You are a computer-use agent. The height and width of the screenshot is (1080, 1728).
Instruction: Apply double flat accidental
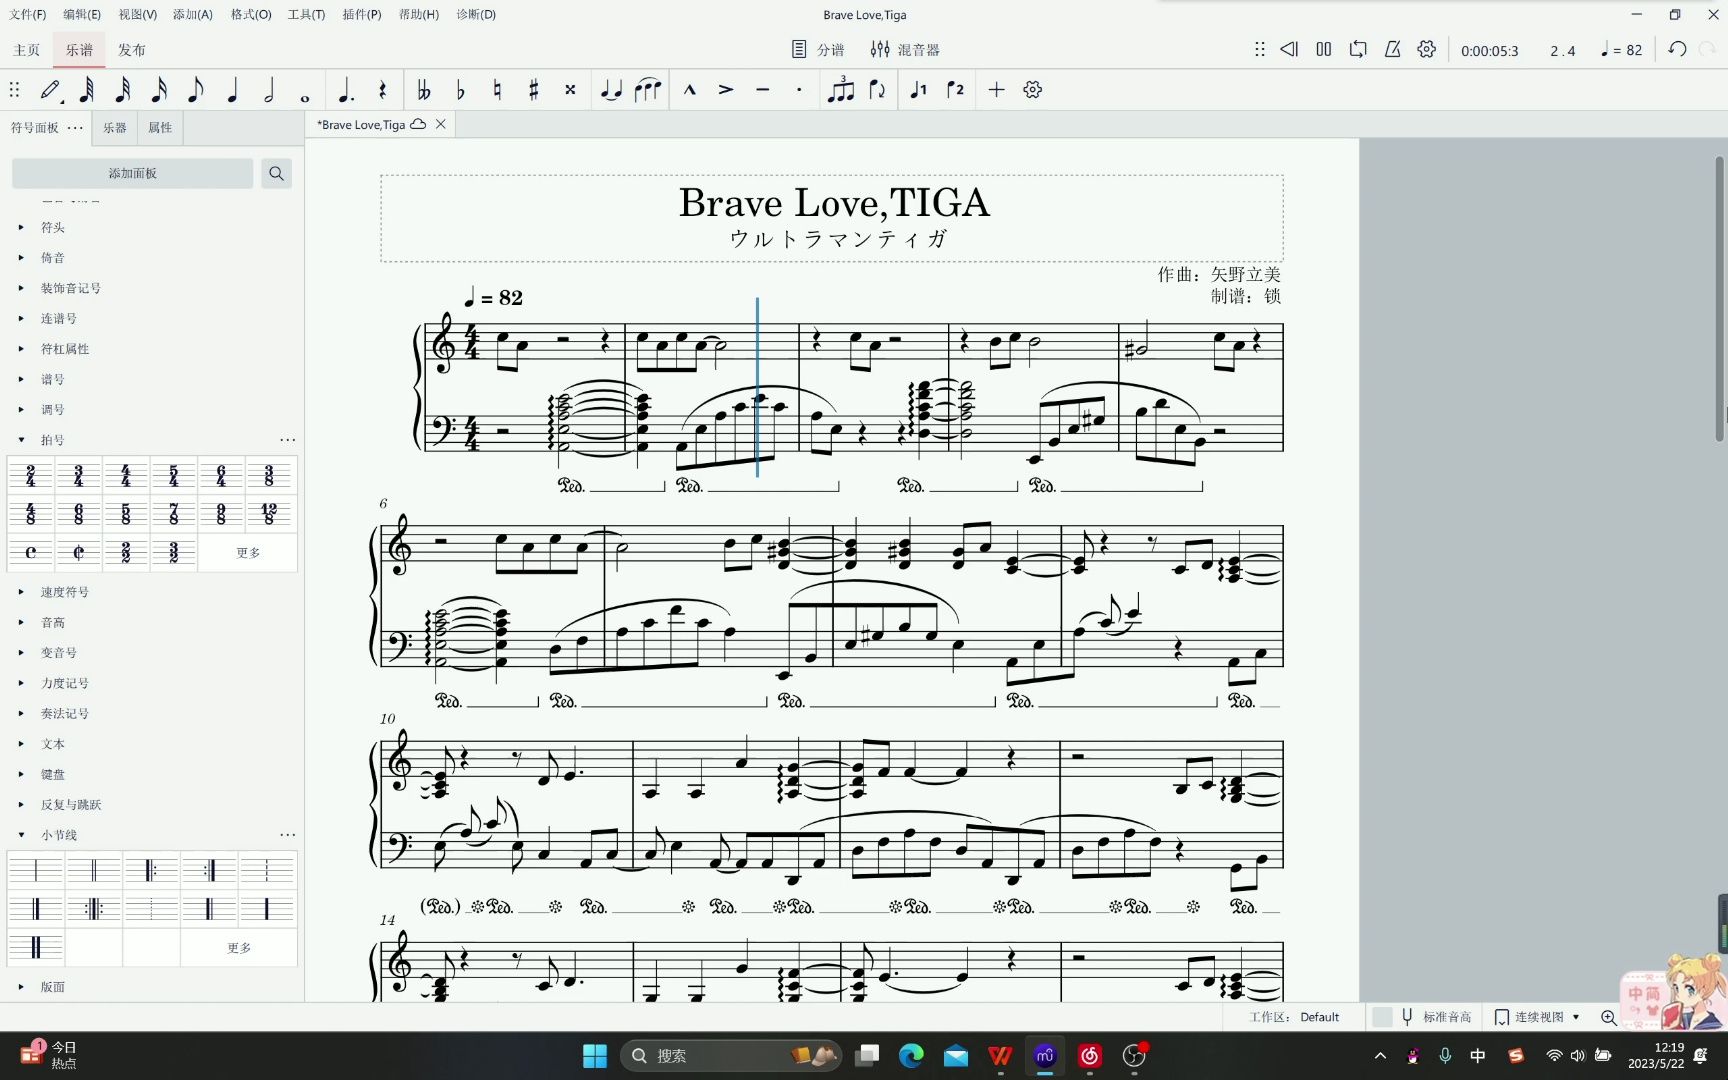point(424,90)
